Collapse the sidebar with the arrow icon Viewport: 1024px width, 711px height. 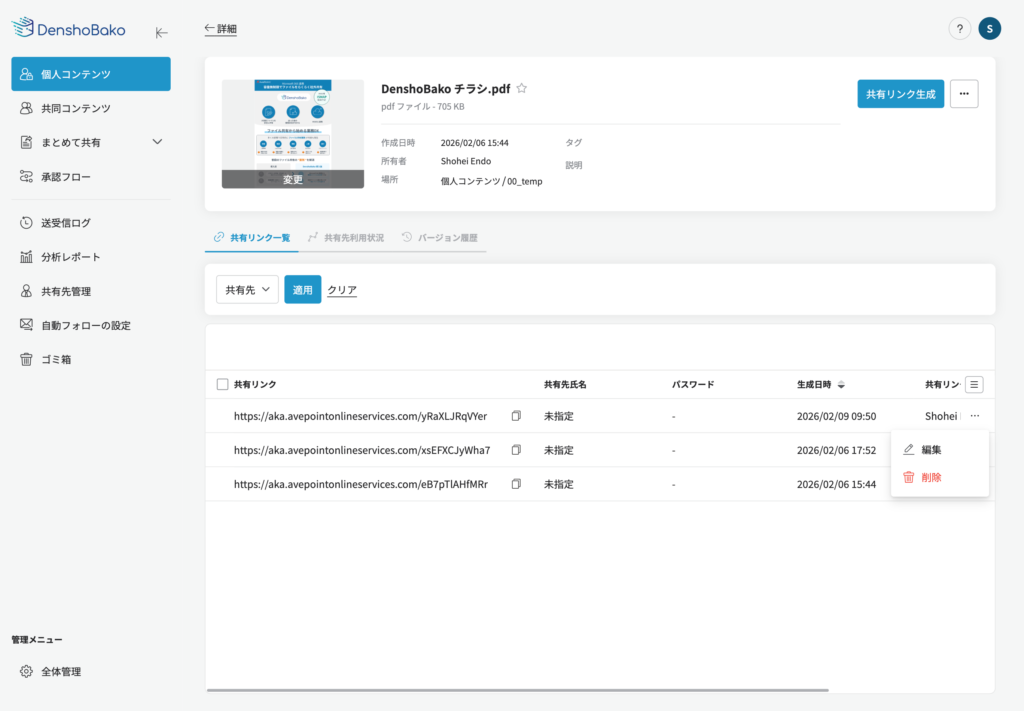coord(161,32)
